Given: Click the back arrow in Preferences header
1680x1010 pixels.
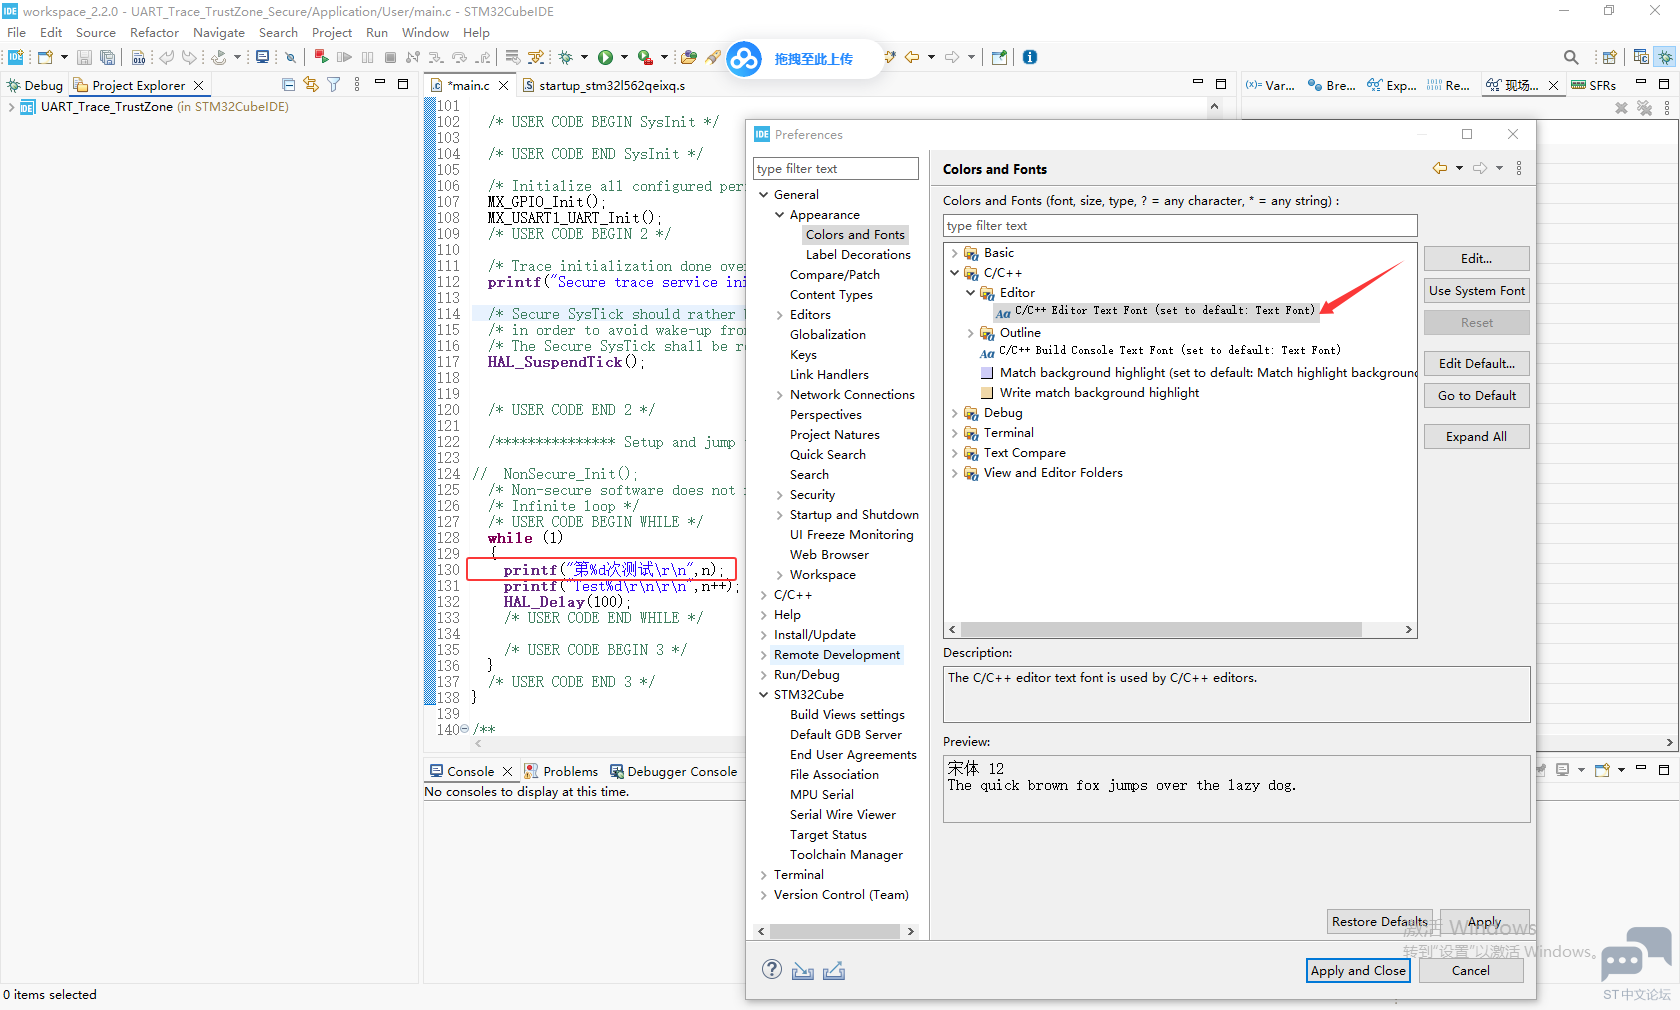Looking at the screenshot, I should click(x=1440, y=168).
